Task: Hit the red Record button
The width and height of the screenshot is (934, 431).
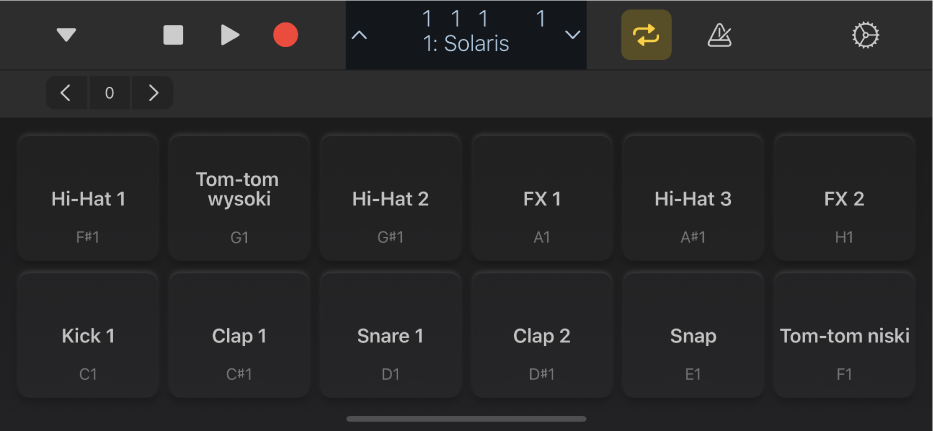Action: [286, 36]
